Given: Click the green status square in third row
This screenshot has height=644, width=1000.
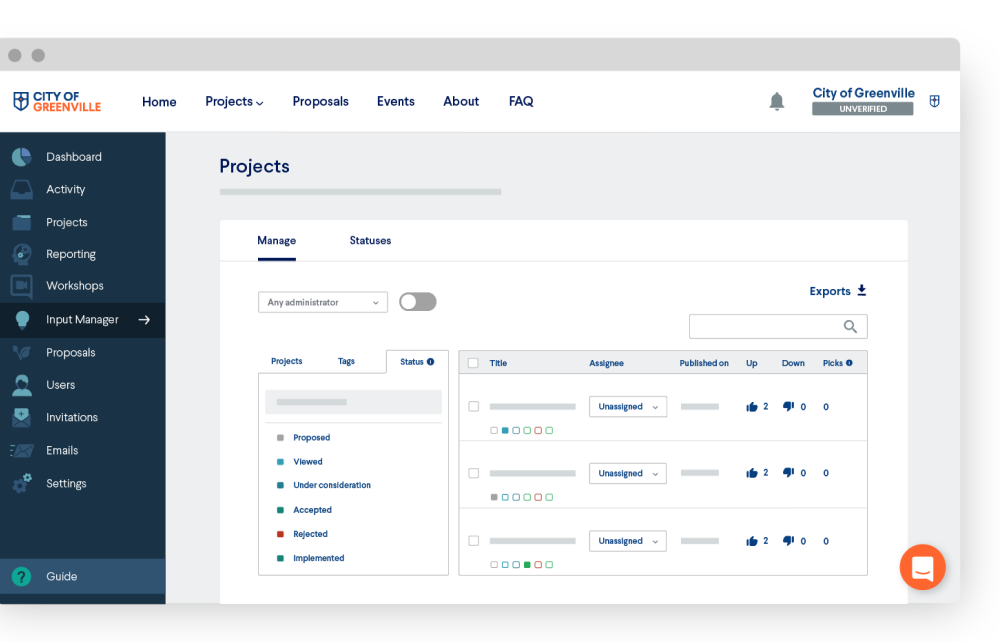Looking at the screenshot, I should pos(527,564).
